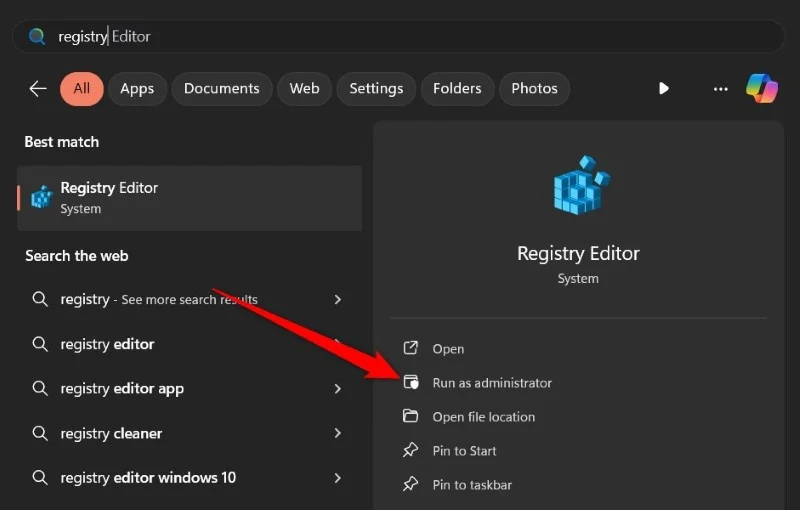
Task: Click the Open launch icon
Action: [411, 348]
